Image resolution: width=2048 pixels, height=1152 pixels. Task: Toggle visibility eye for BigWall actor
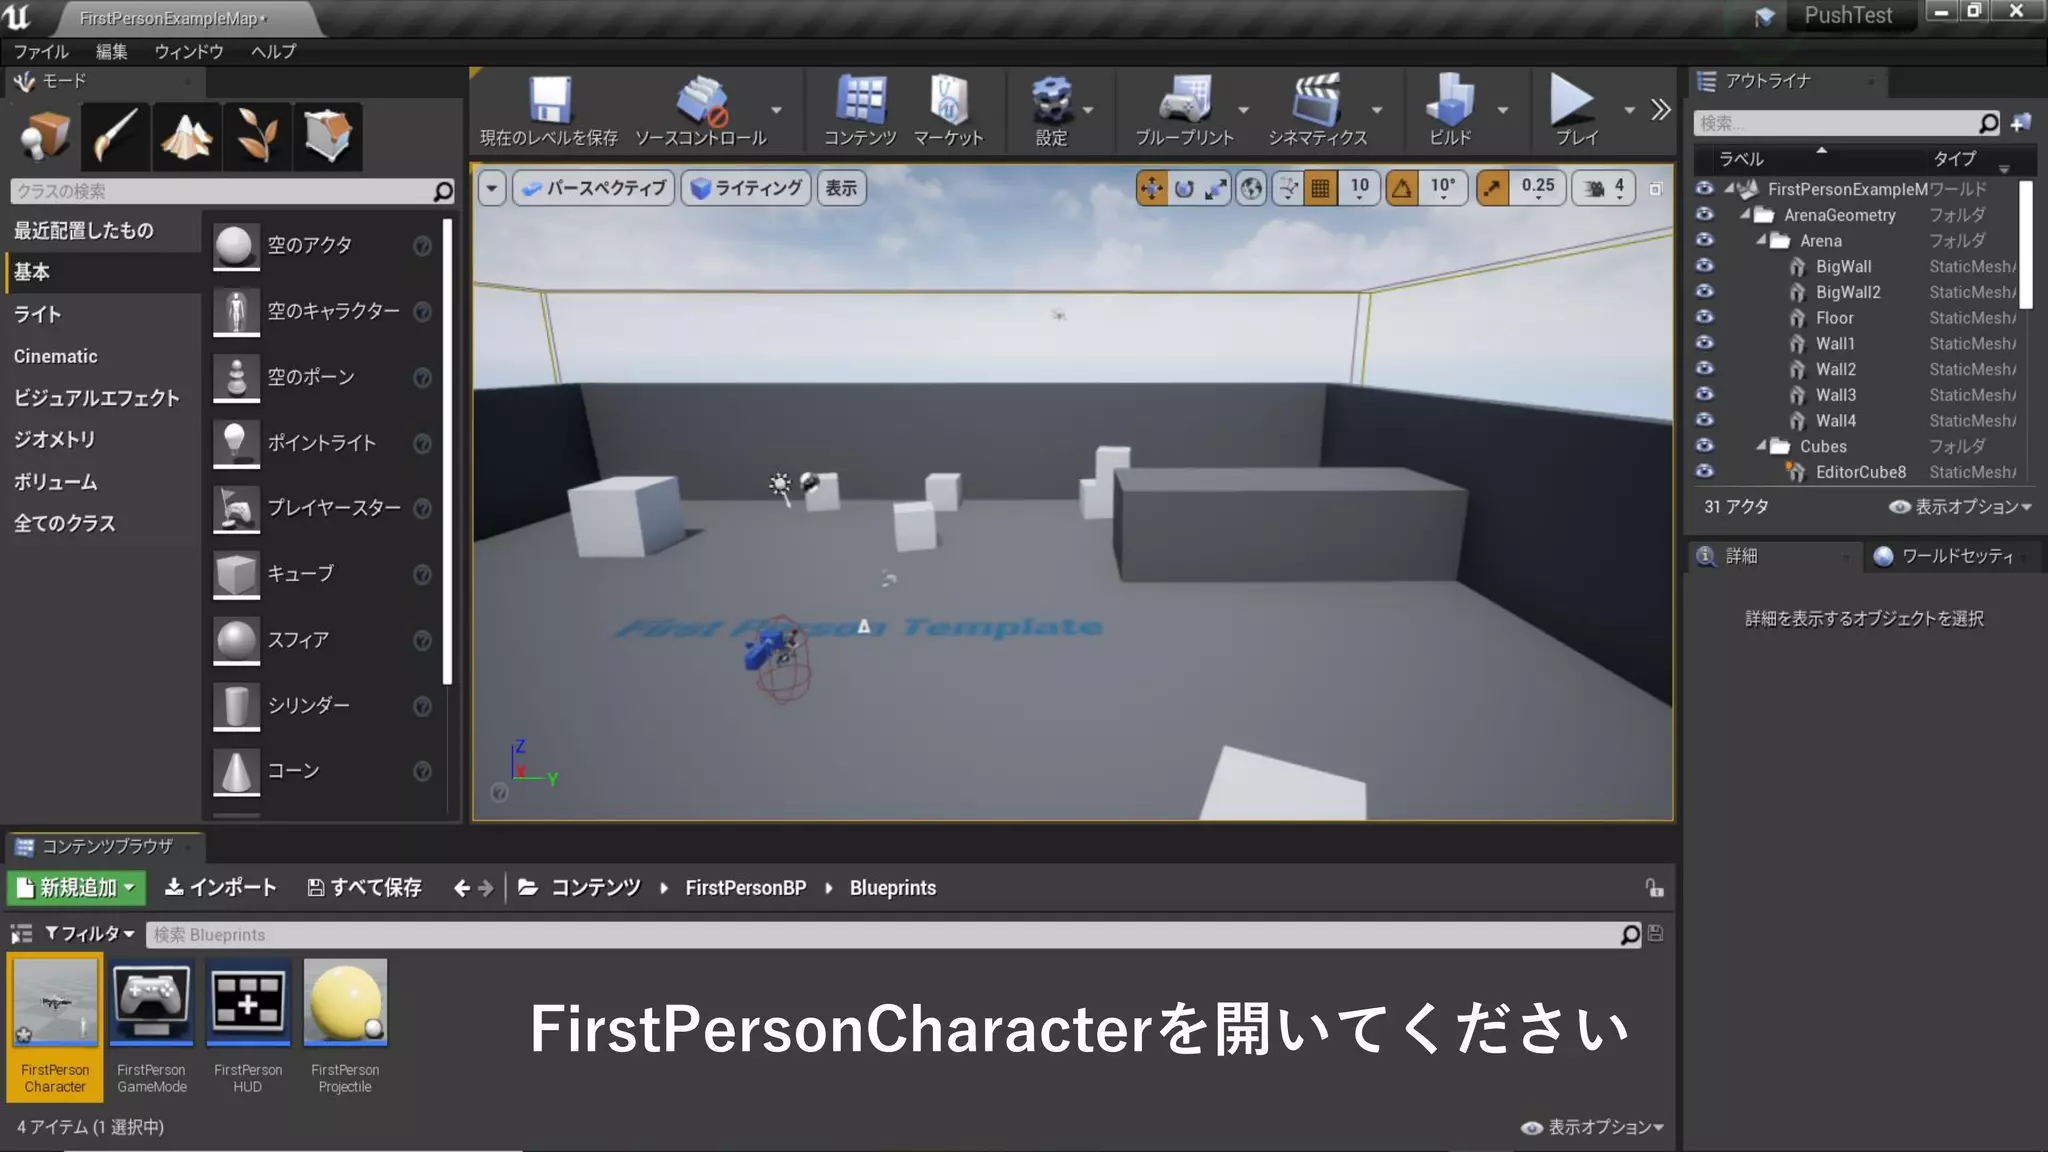[x=1705, y=266]
